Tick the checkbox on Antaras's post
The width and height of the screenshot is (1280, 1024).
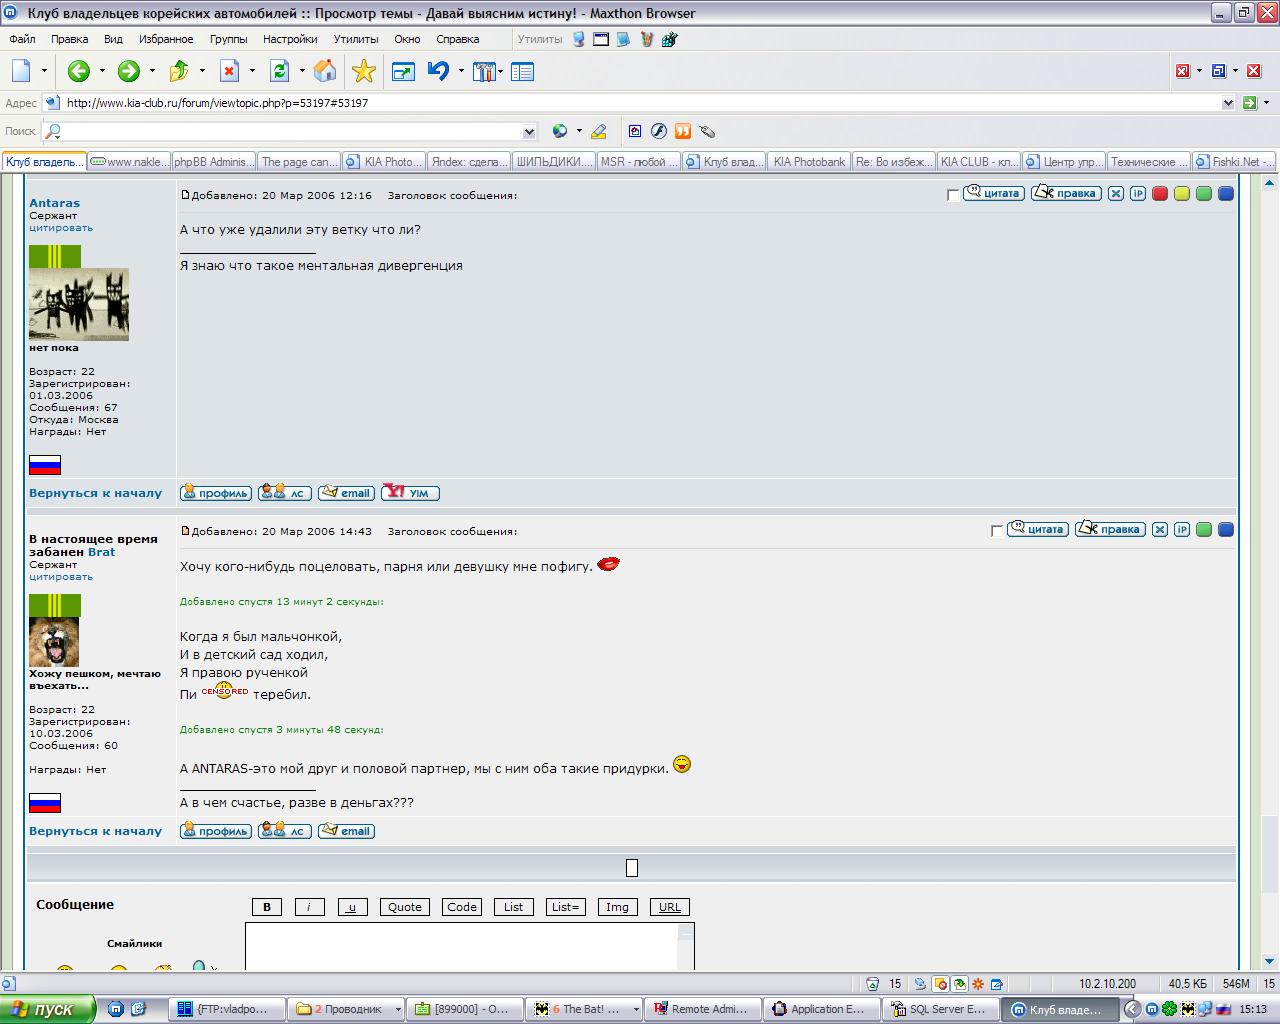[953, 195]
